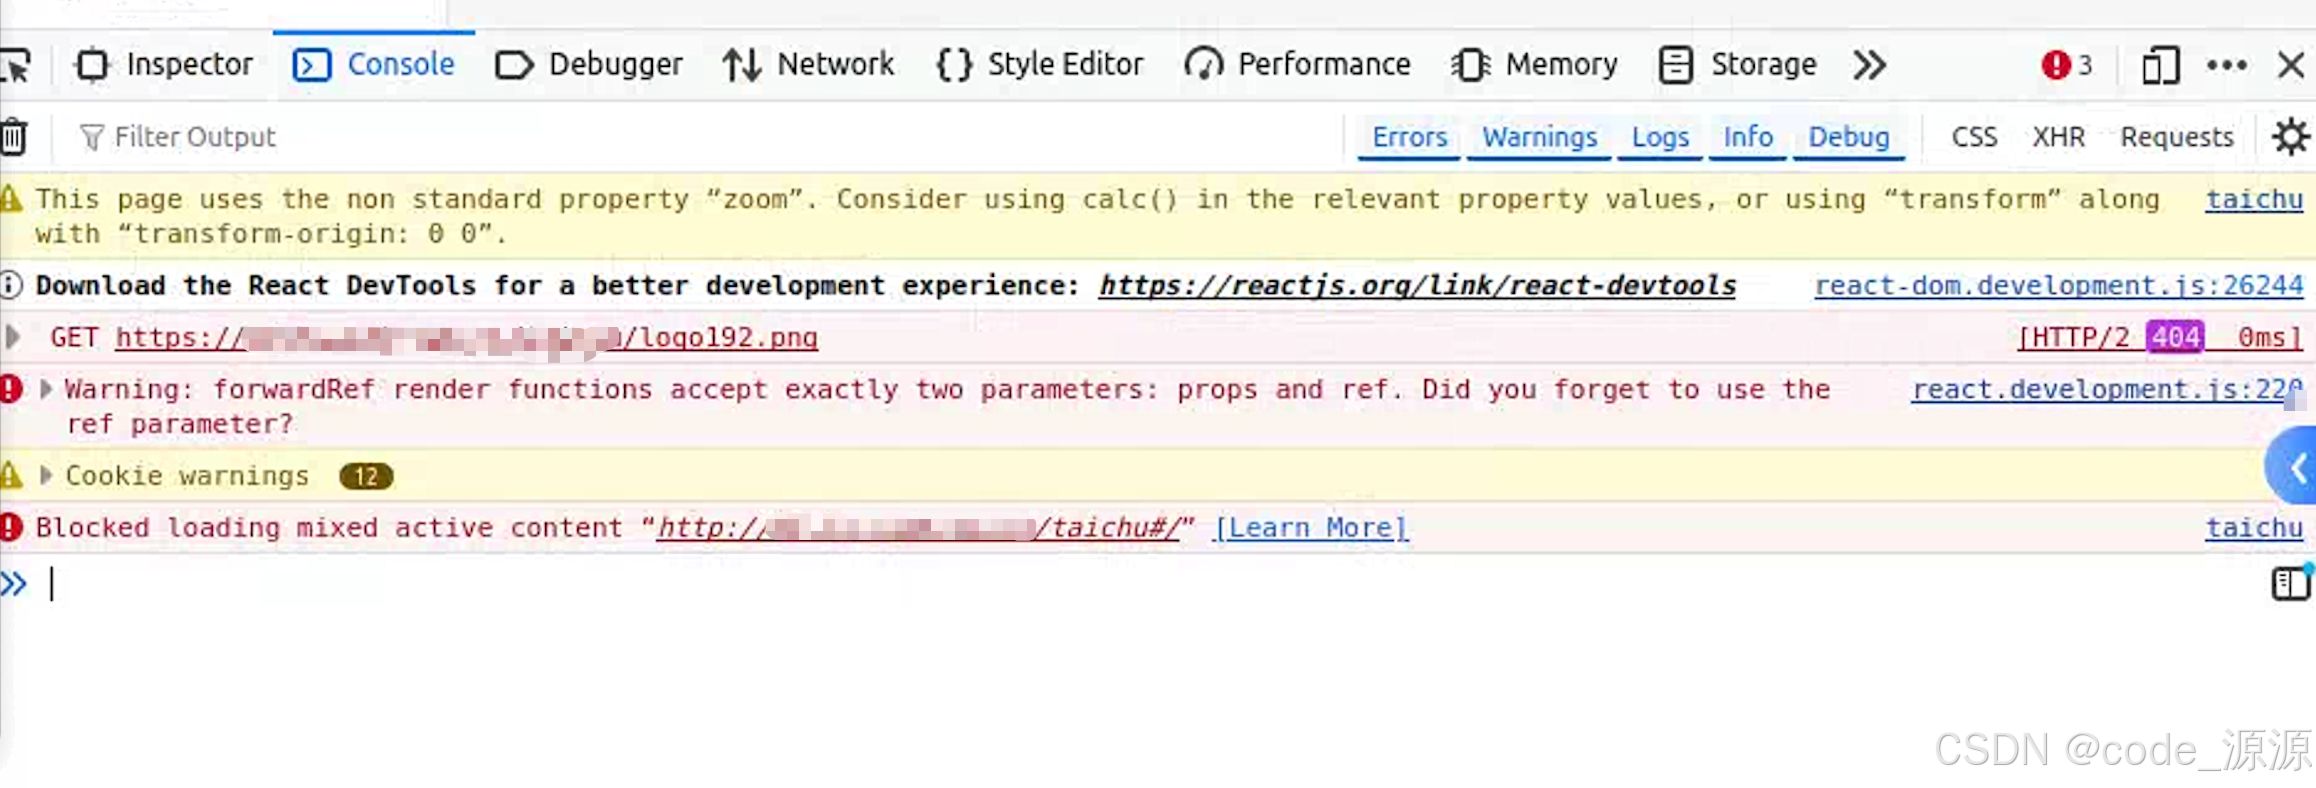Open react-dom.development.js:26244 source link

(x=2060, y=285)
